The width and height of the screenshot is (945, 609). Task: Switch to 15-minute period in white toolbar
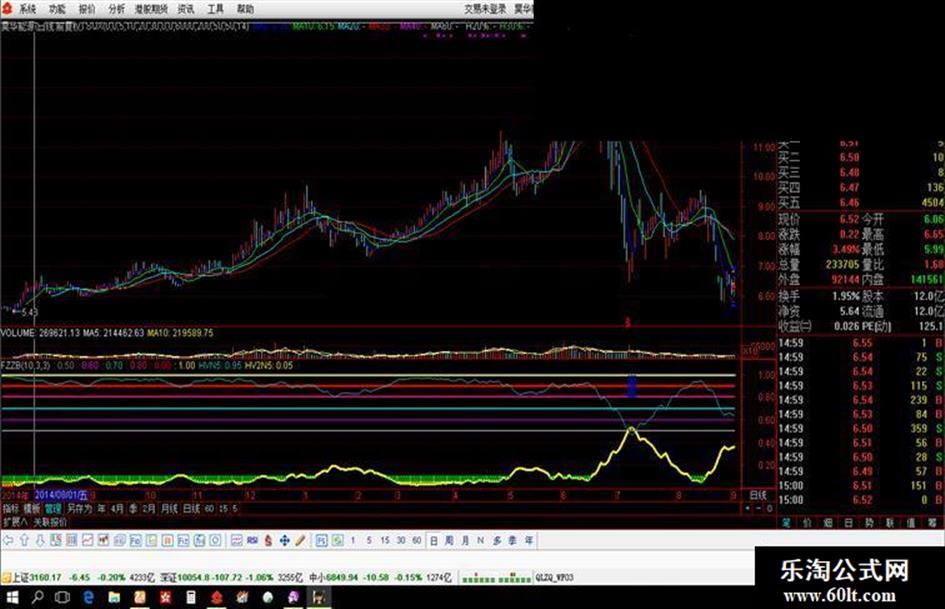[385, 540]
